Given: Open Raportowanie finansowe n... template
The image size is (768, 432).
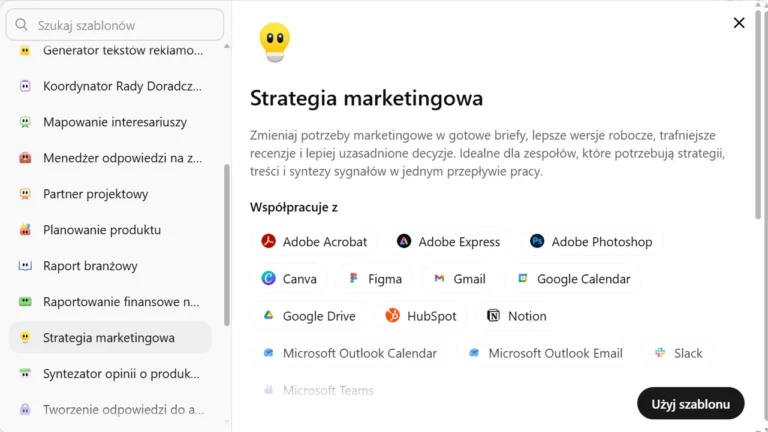Looking at the screenshot, I should (111, 302).
